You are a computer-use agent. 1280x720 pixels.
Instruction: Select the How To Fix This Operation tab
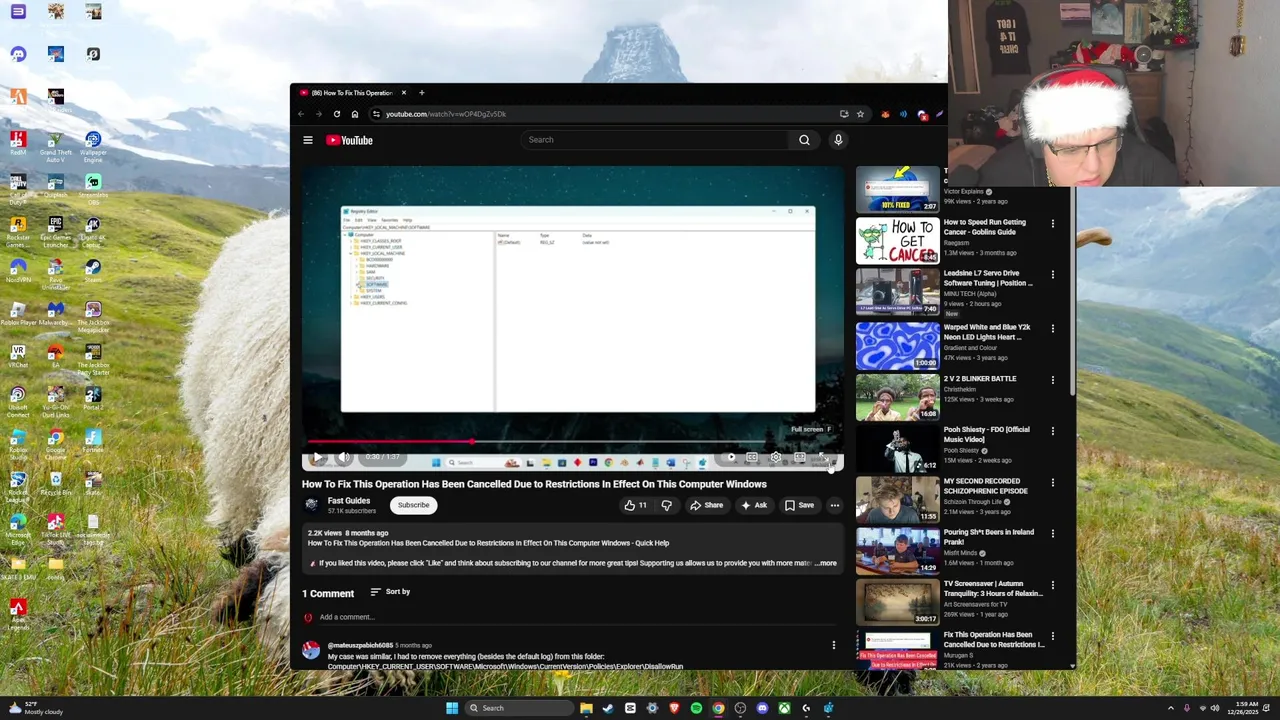(x=352, y=93)
